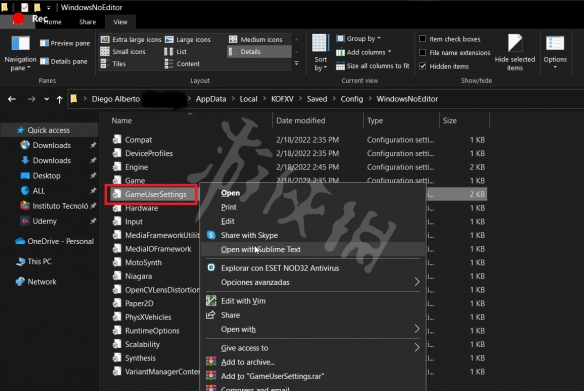The width and height of the screenshot is (584, 391).
Task: Click the Local breadcrumb segment
Action: click(248, 99)
